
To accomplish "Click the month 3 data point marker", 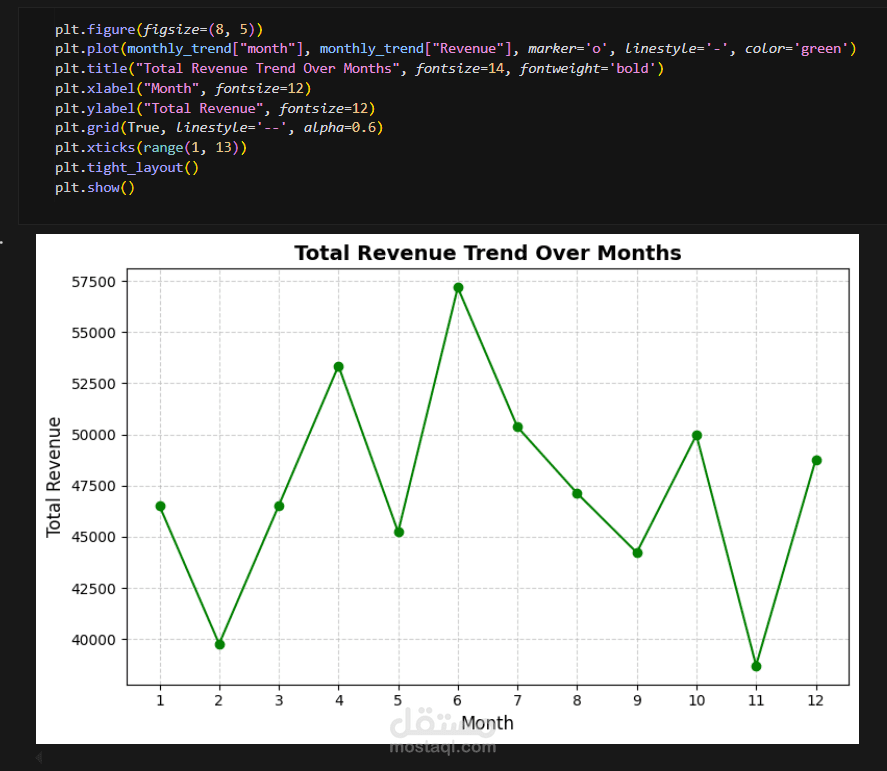I will point(279,506).
